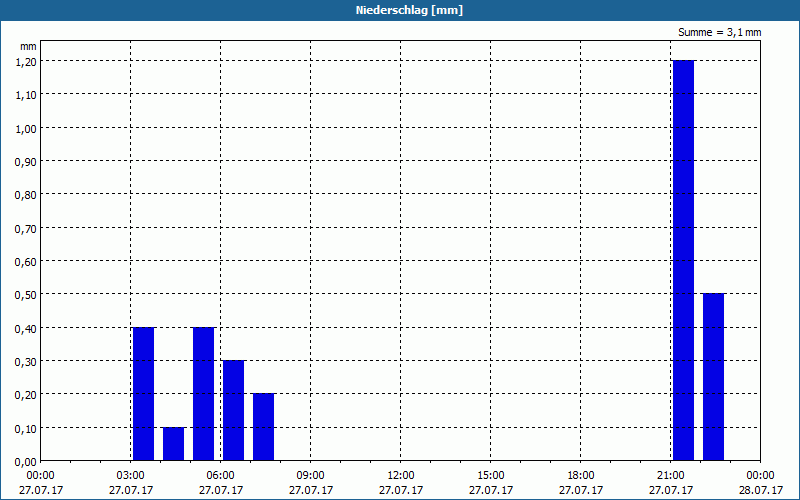Viewport: 800px width, 500px height.
Task: Click the 00:00 28.07.17 x-axis label
Action: pos(760,483)
